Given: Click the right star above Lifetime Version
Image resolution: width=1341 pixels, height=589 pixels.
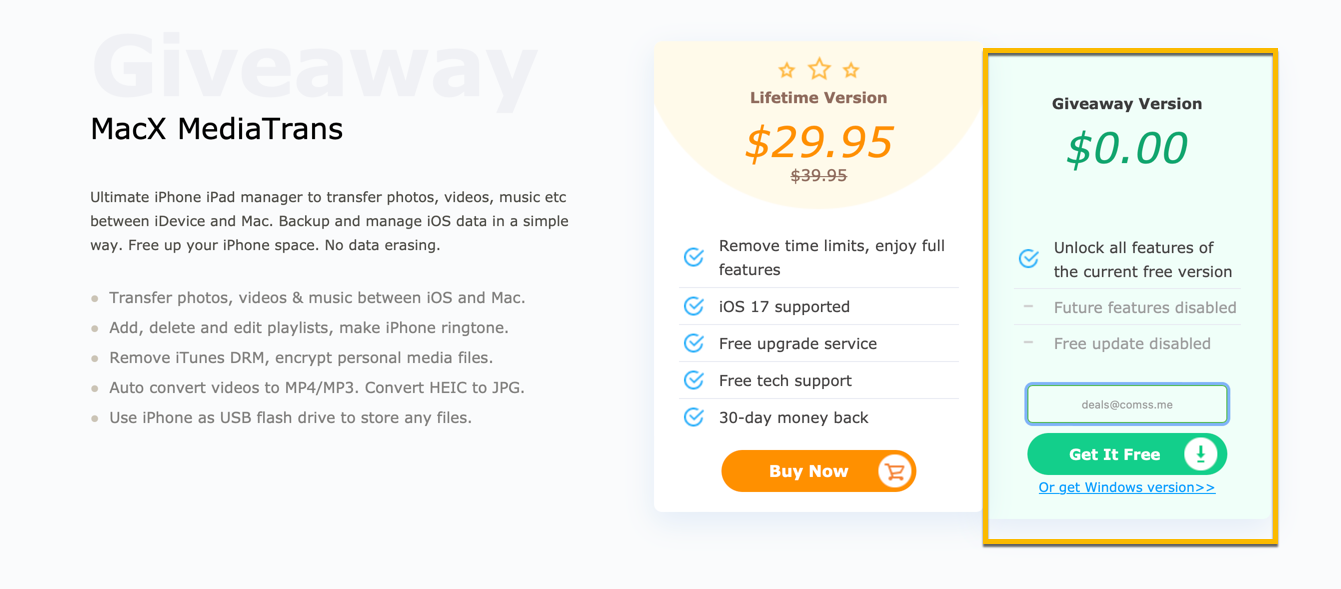Looking at the screenshot, I should (x=851, y=70).
